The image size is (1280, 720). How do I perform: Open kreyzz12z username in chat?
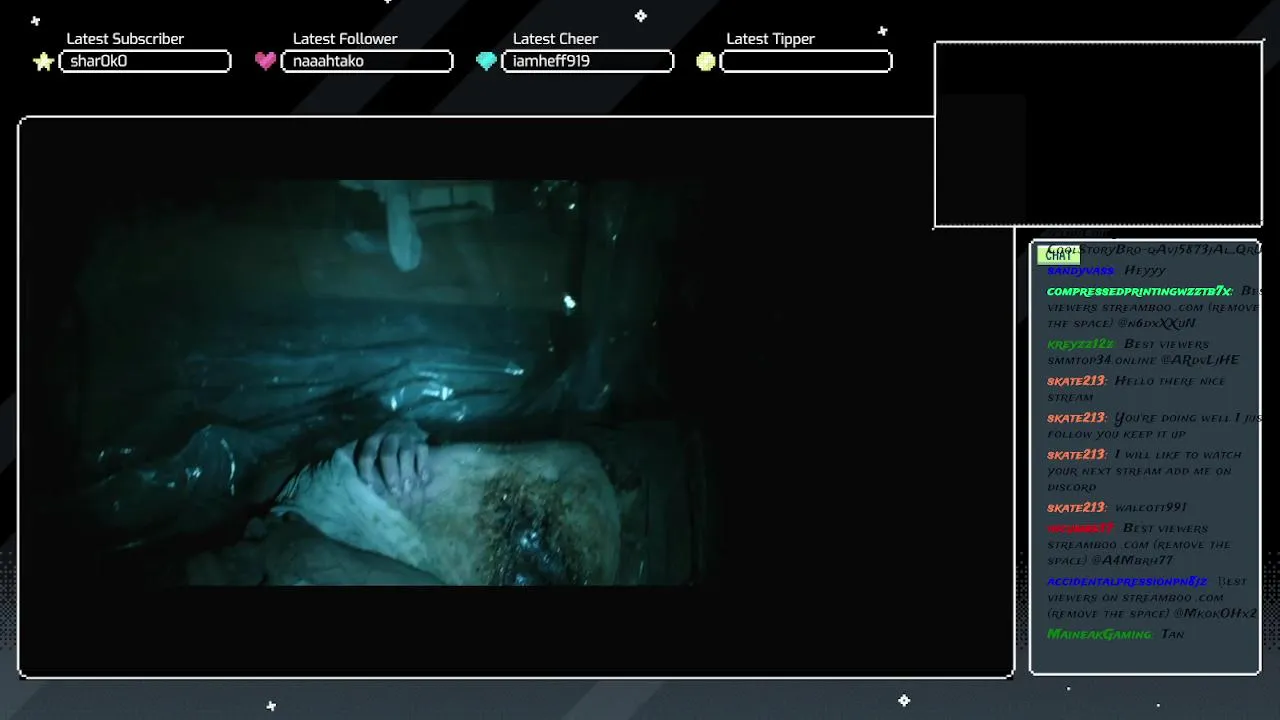(1080, 344)
